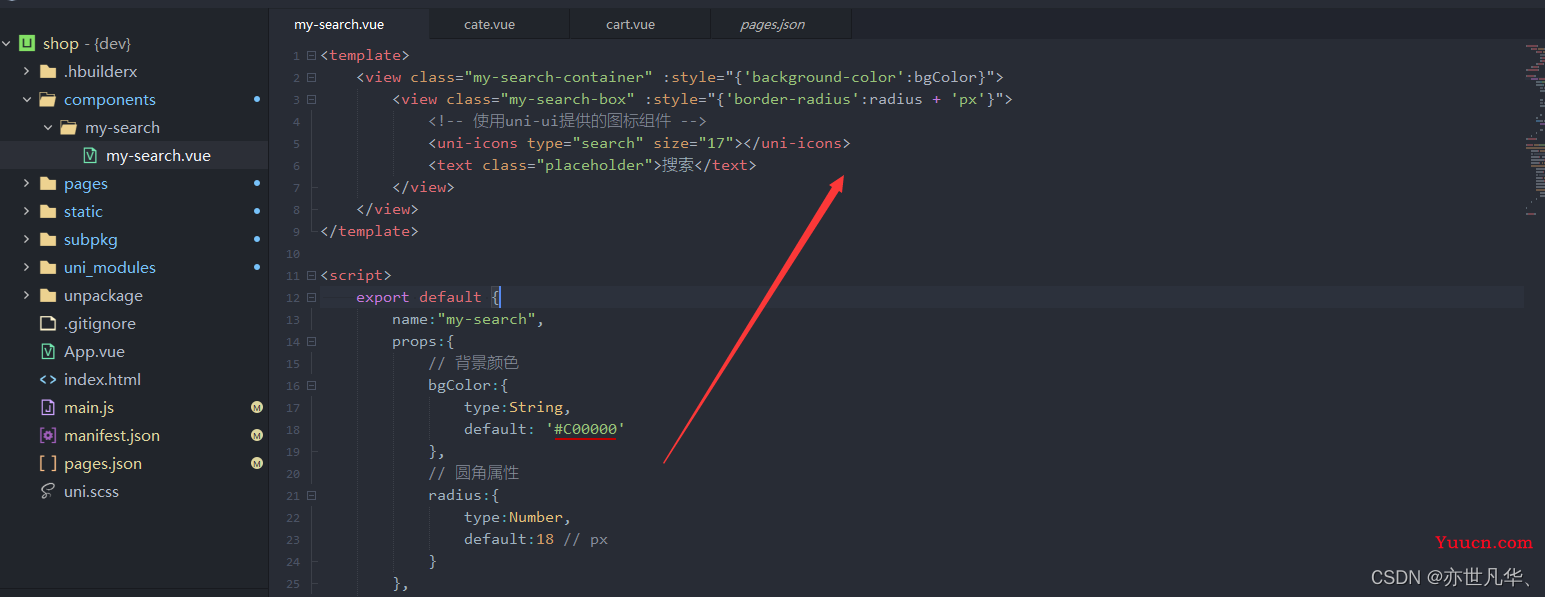This screenshot has height=597, width=1545.
Task: Fold the my-search-container view at line 2
Action: point(312,78)
